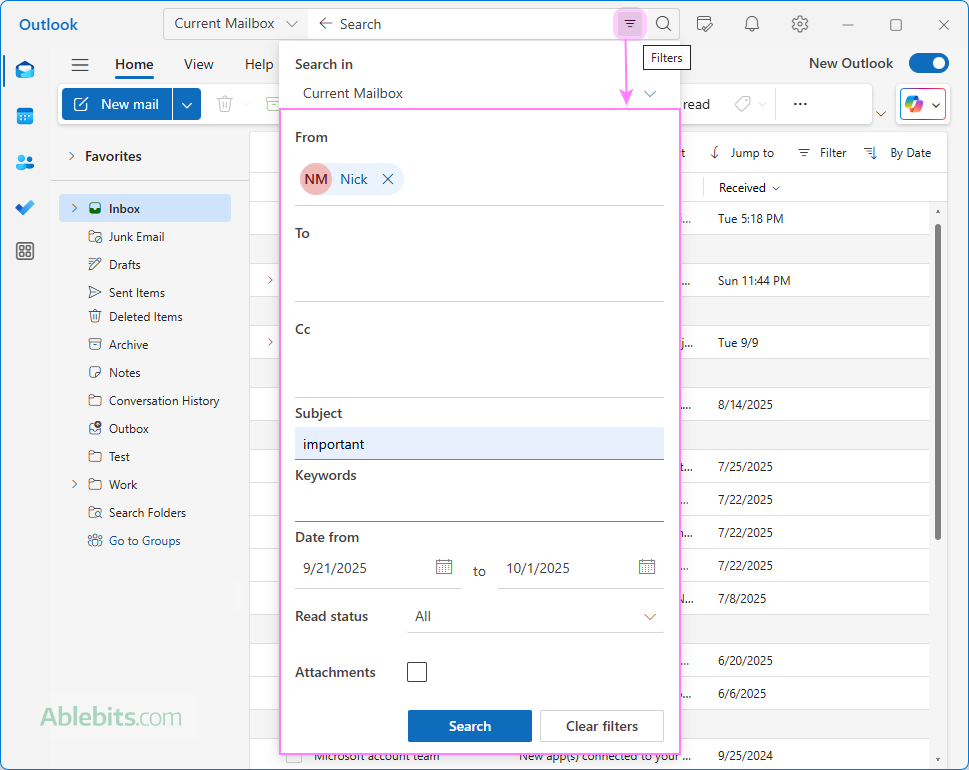Screen dimensions: 969x770
Task: Click the Clear filters button
Action: [x=602, y=726]
